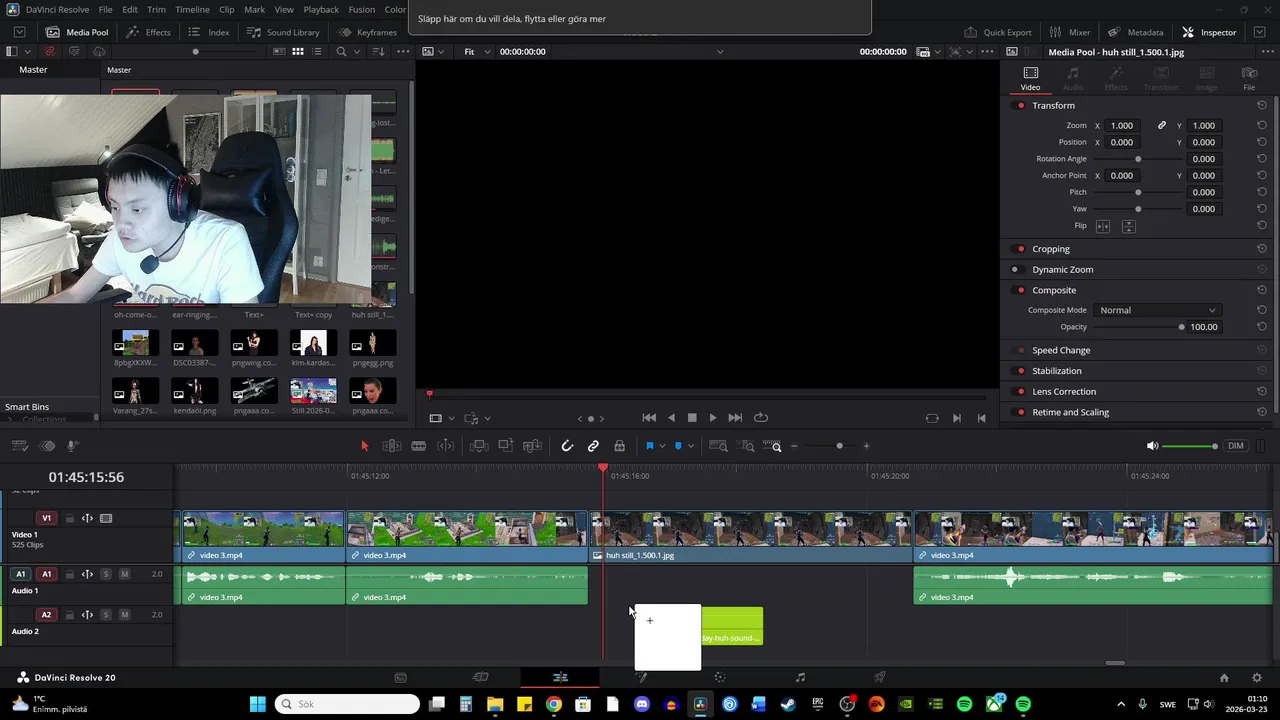Click the Overwrite Clip icon

pos(506,446)
